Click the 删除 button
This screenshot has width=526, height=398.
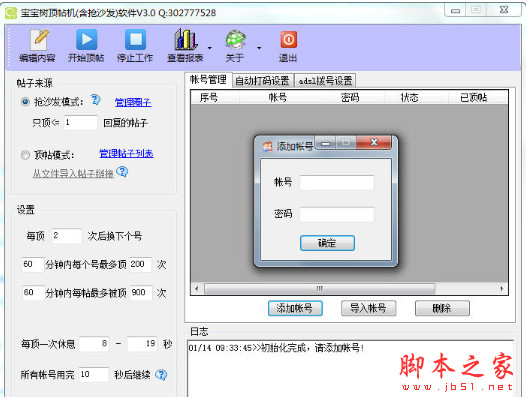(x=442, y=308)
